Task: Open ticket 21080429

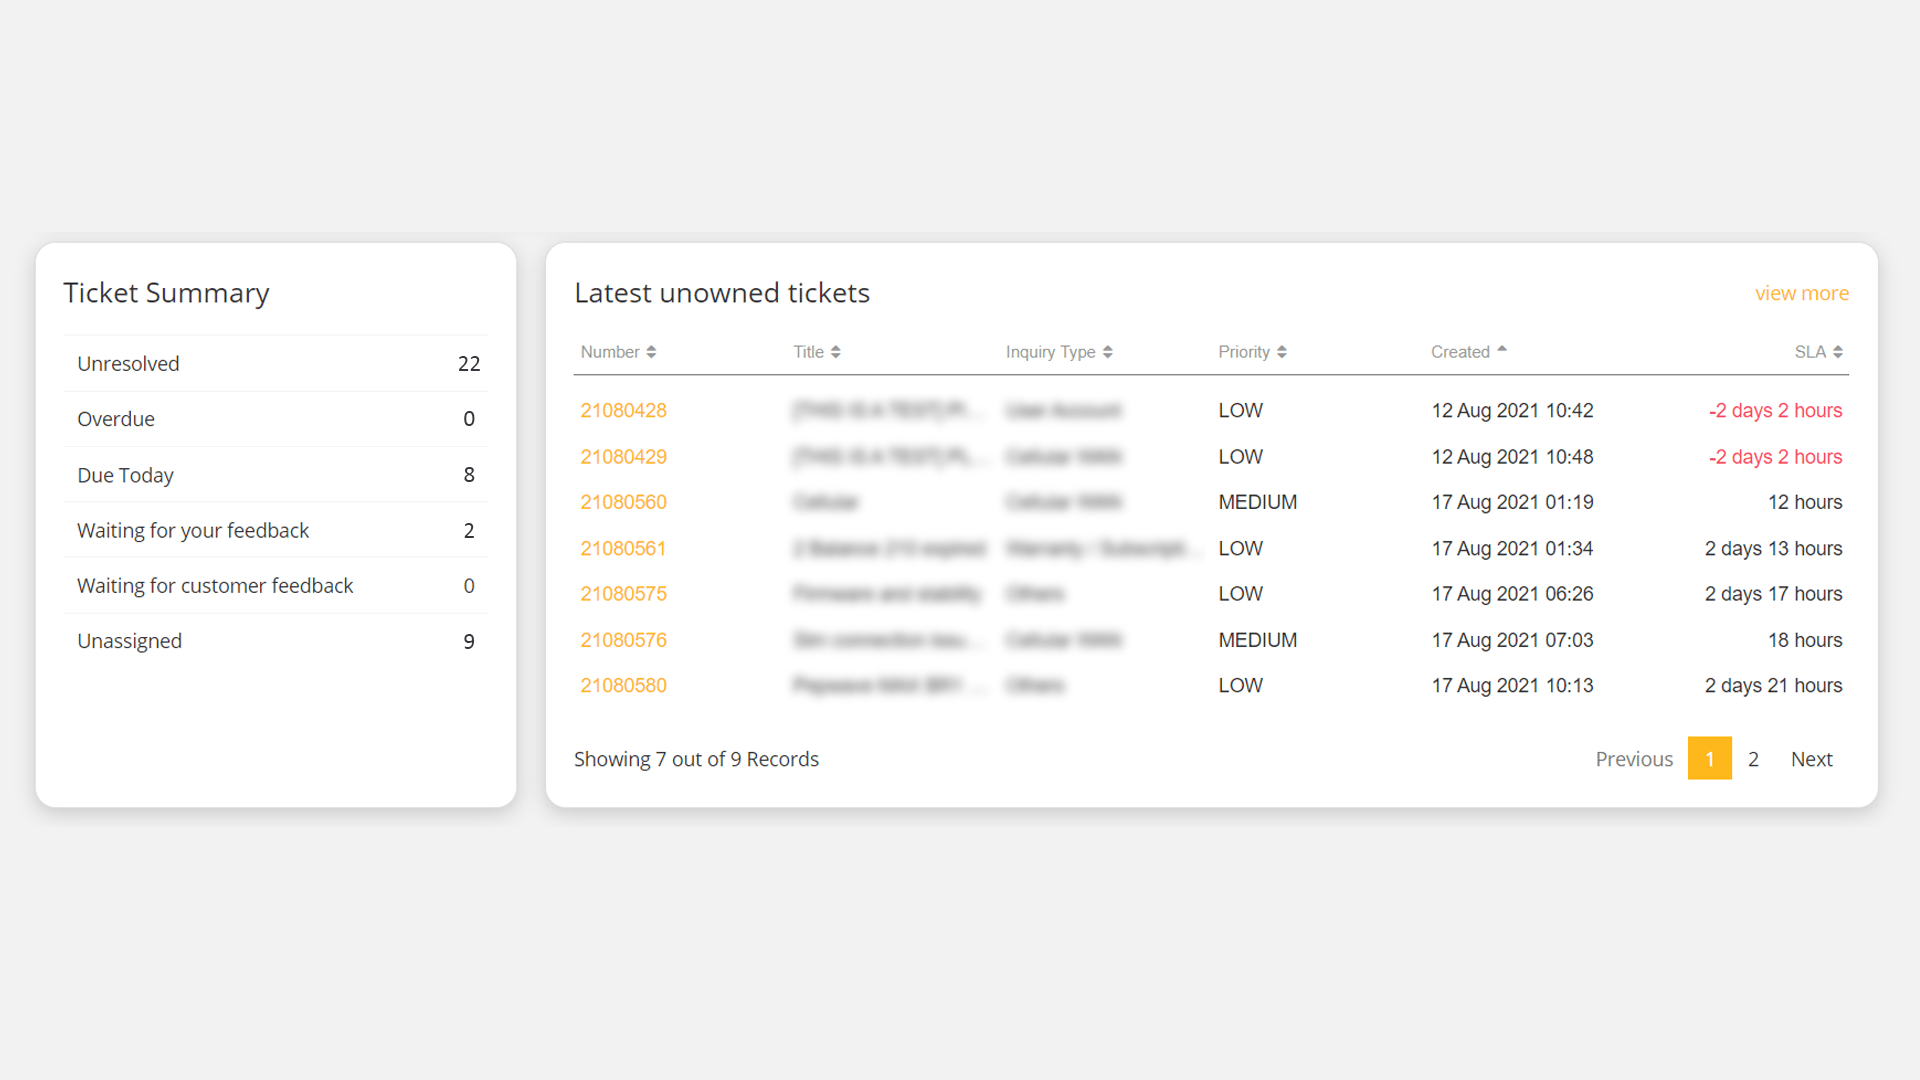Action: pyautogui.click(x=623, y=457)
